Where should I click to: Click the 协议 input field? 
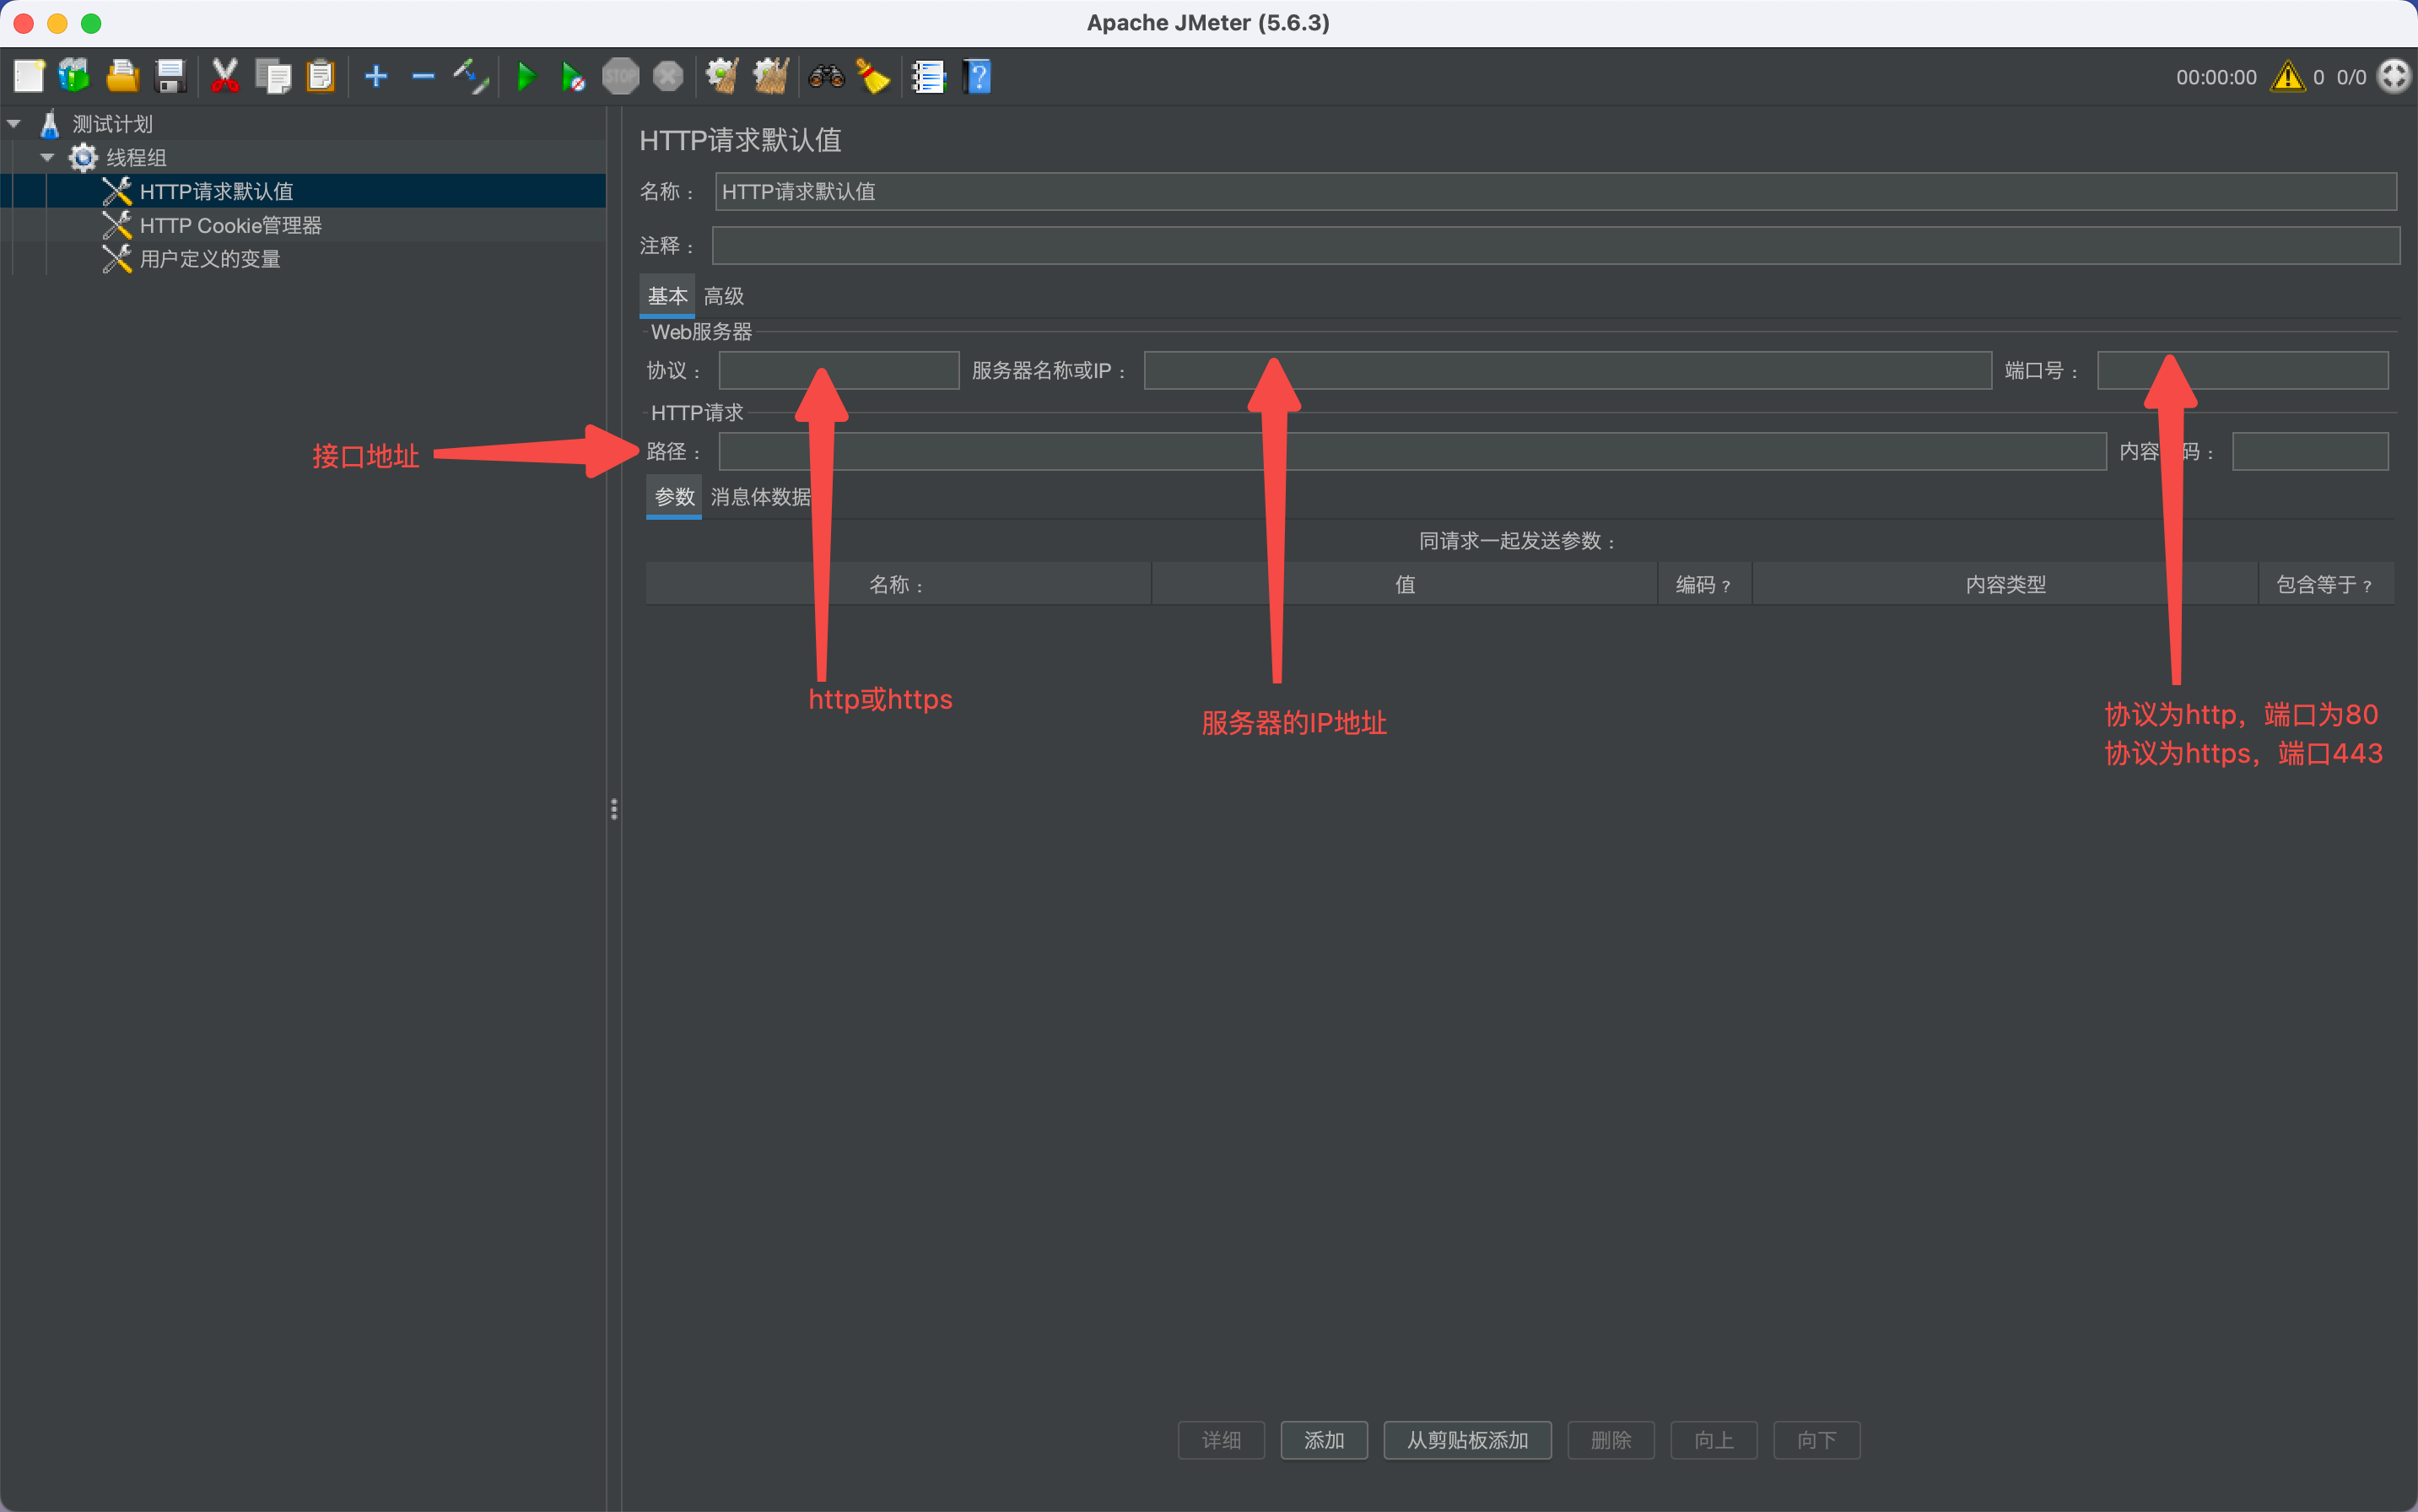coord(838,370)
